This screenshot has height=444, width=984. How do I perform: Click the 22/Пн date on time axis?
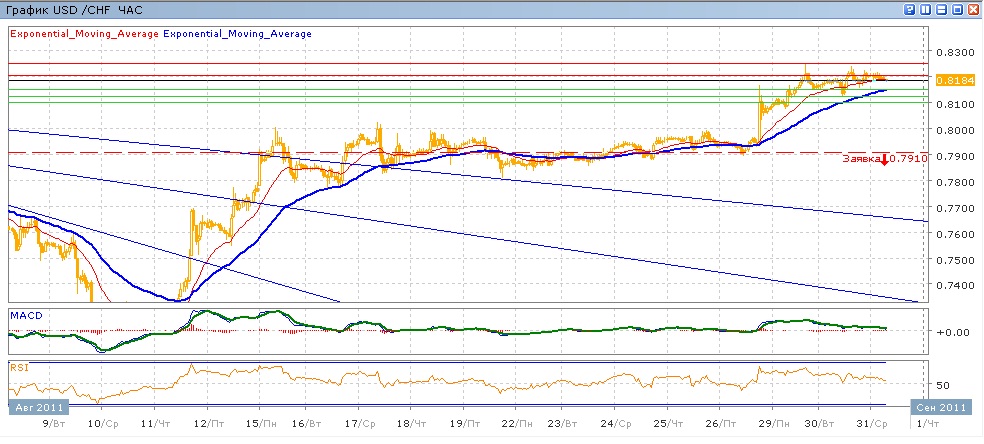(513, 425)
